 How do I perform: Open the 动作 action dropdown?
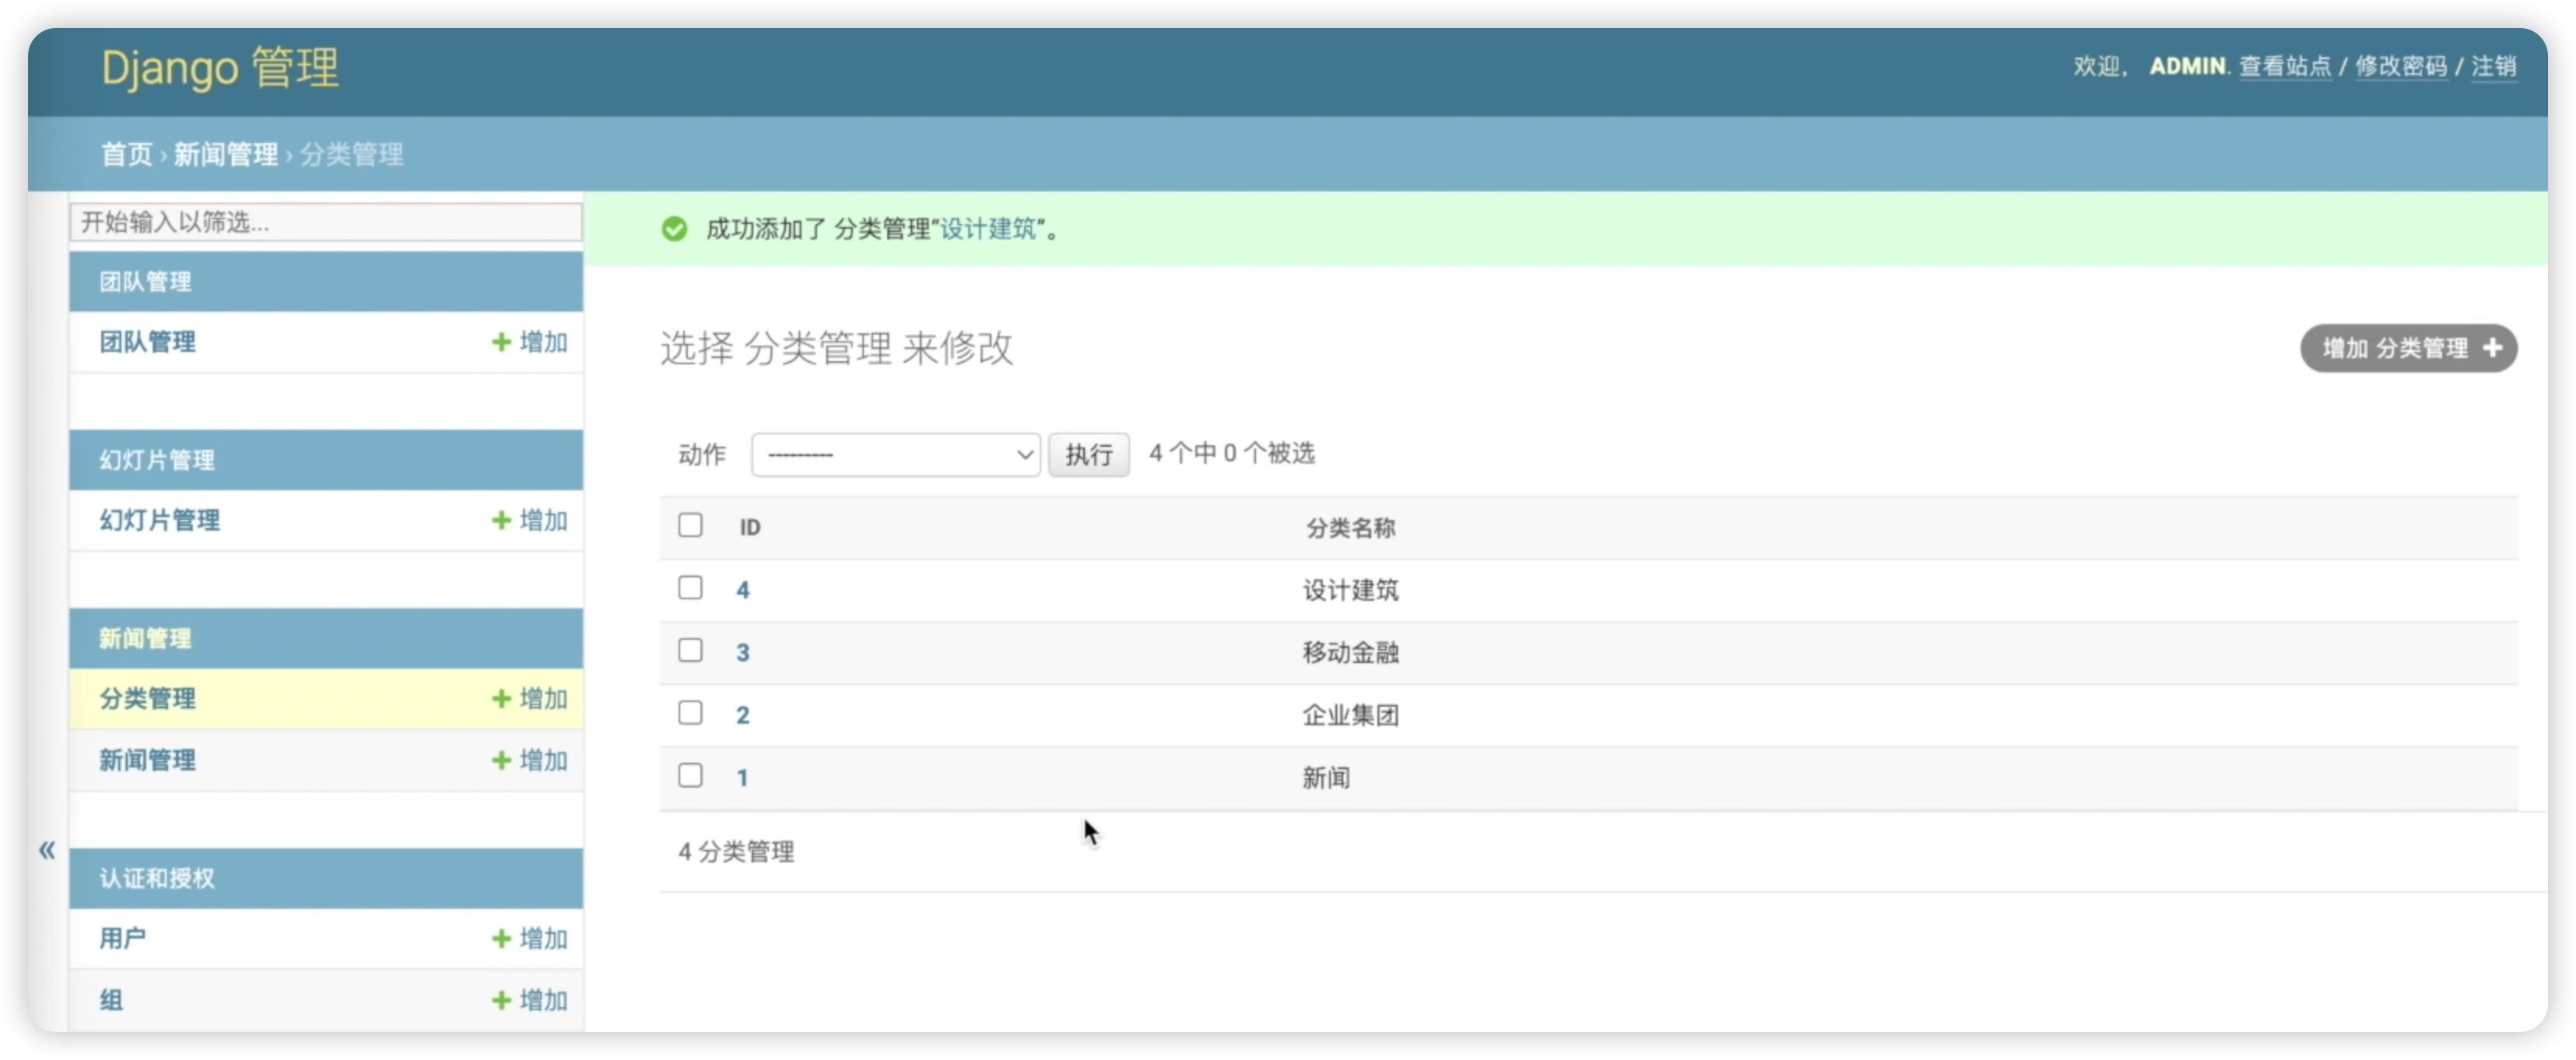(895, 454)
